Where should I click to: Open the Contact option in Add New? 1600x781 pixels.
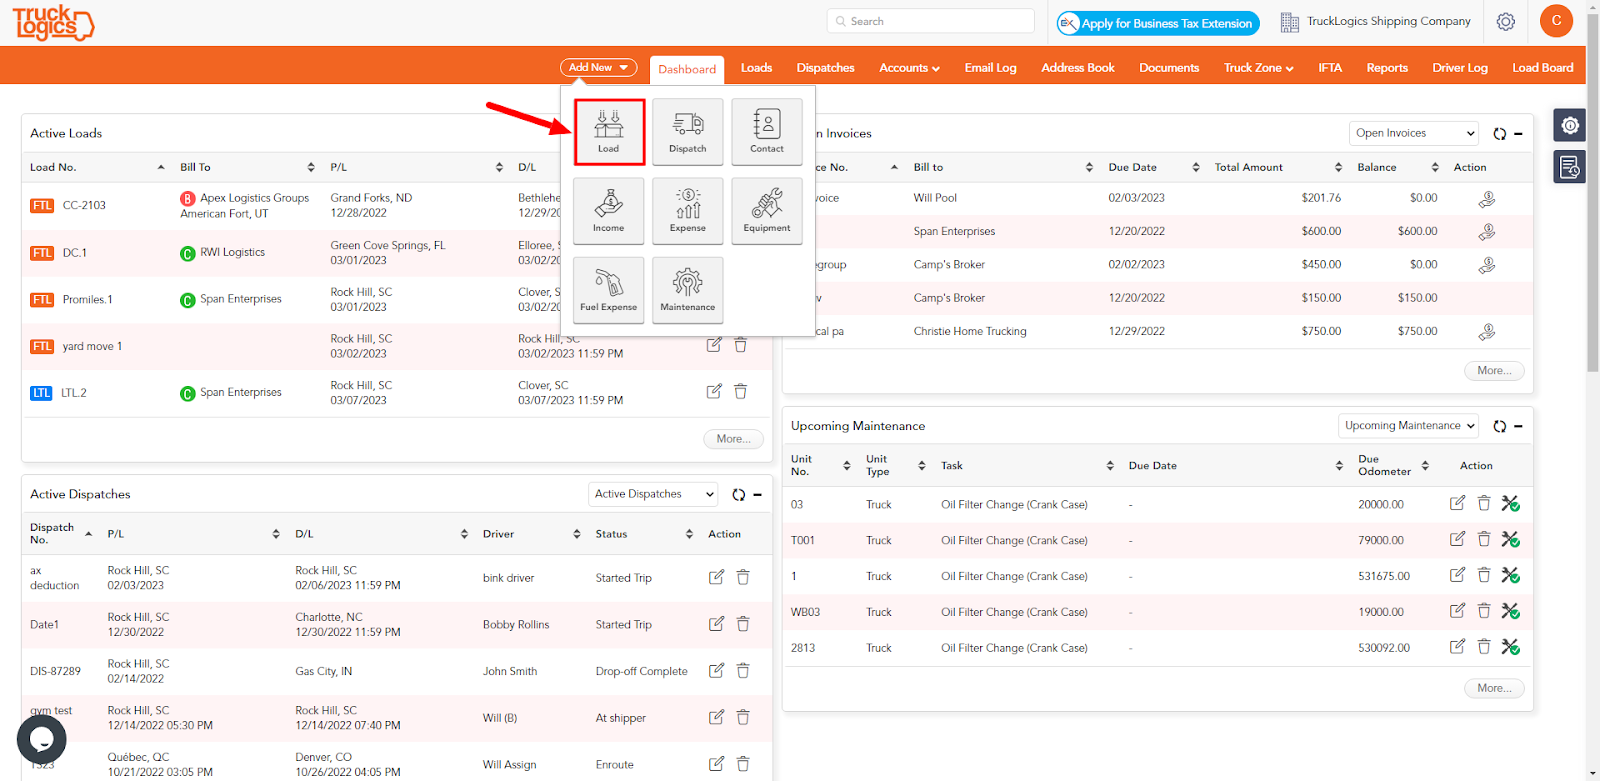pyautogui.click(x=766, y=132)
